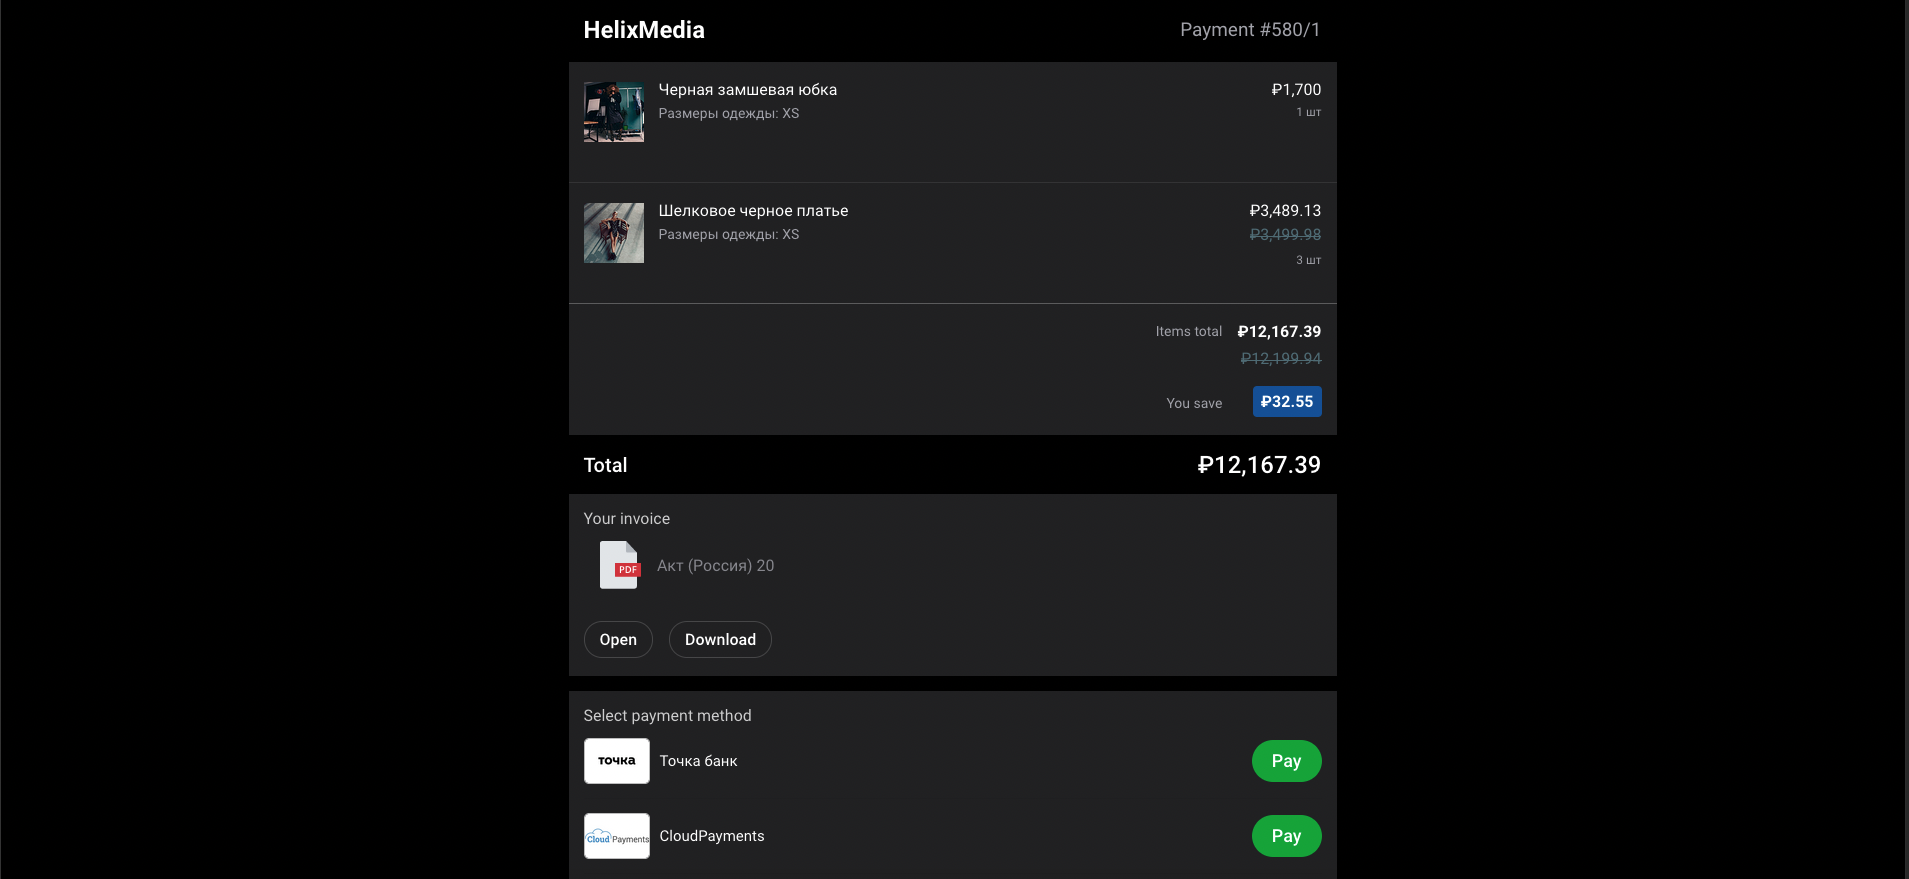Image resolution: width=1909 pixels, height=879 pixels.
Task: Click the Точка bank logo icon
Action: [617, 761]
